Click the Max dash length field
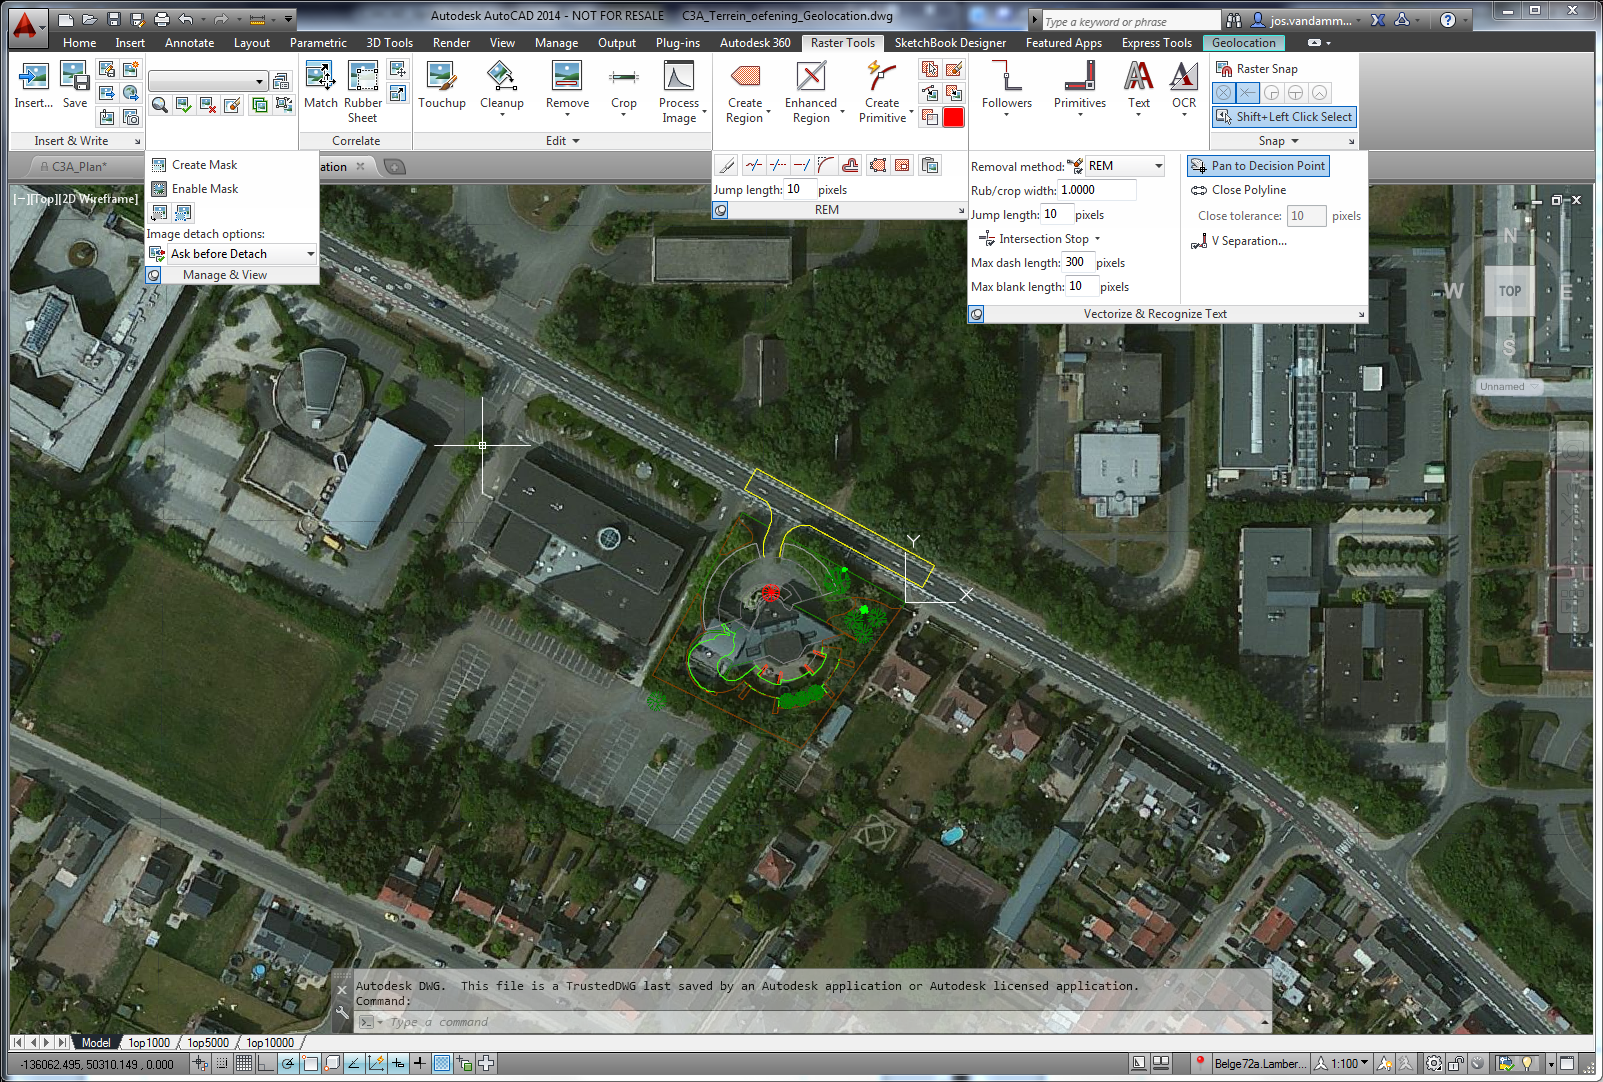This screenshot has height=1082, width=1603. (1077, 262)
